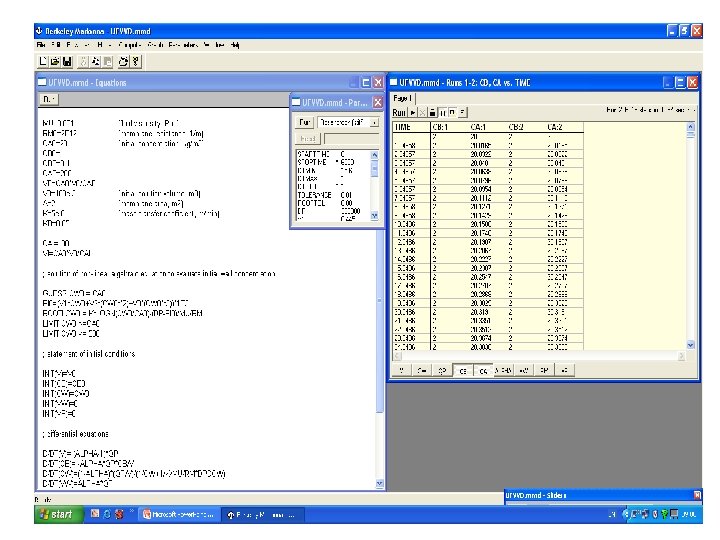Click the UFWD.mmd - Sliders window title bar
720x540 pixels.
[599, 495]
